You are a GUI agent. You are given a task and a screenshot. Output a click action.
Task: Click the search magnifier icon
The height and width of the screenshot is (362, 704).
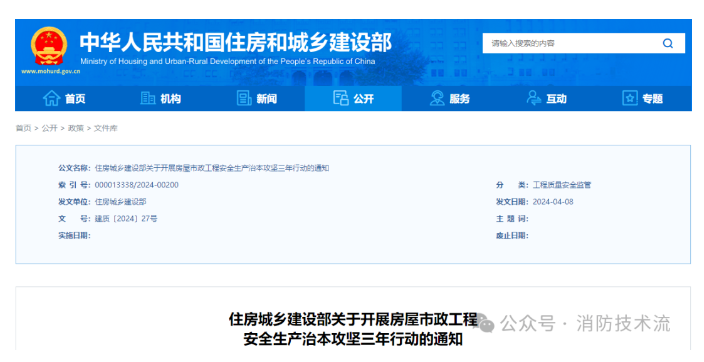tap(668, 43)
